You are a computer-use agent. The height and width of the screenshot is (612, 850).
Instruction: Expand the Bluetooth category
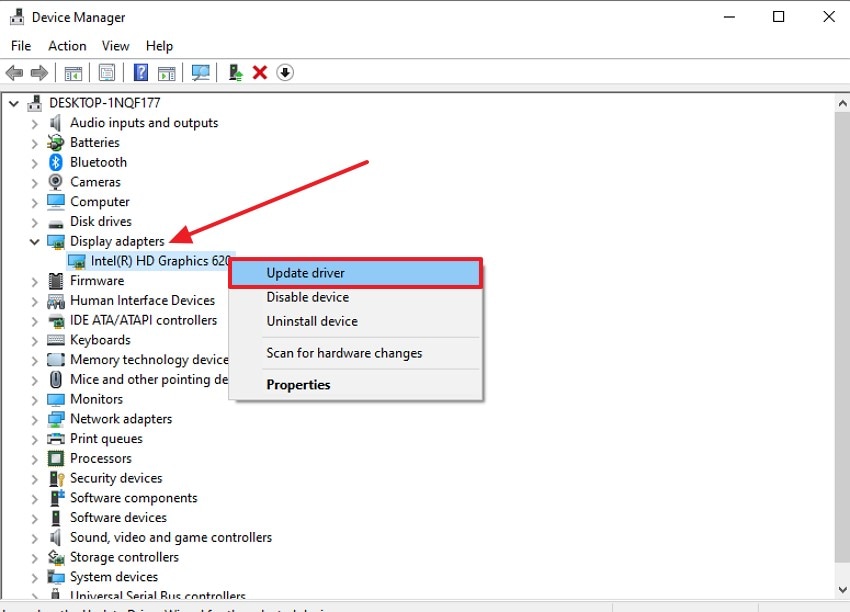[35, 163]
